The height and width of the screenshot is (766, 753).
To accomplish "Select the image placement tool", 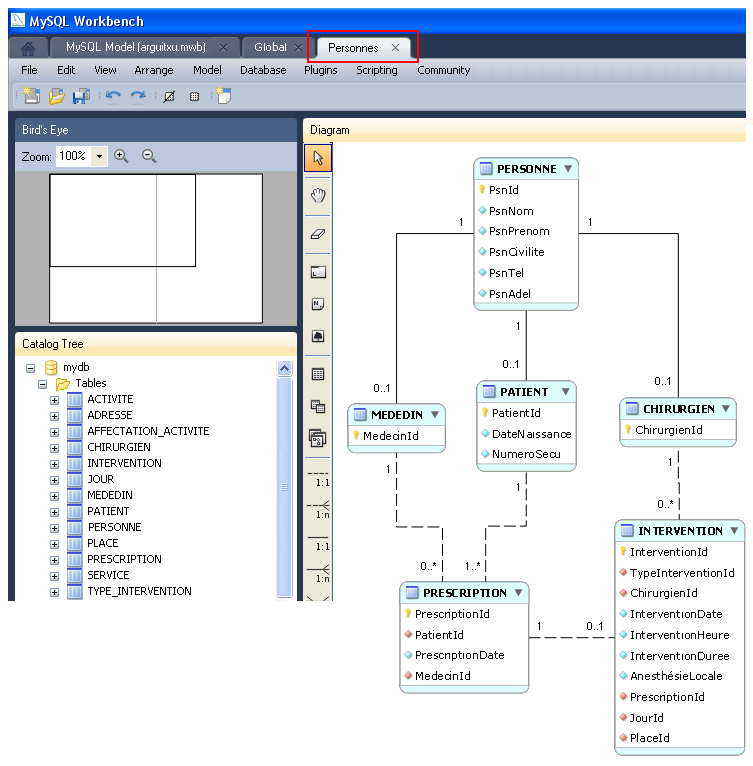I will [318, 336].
